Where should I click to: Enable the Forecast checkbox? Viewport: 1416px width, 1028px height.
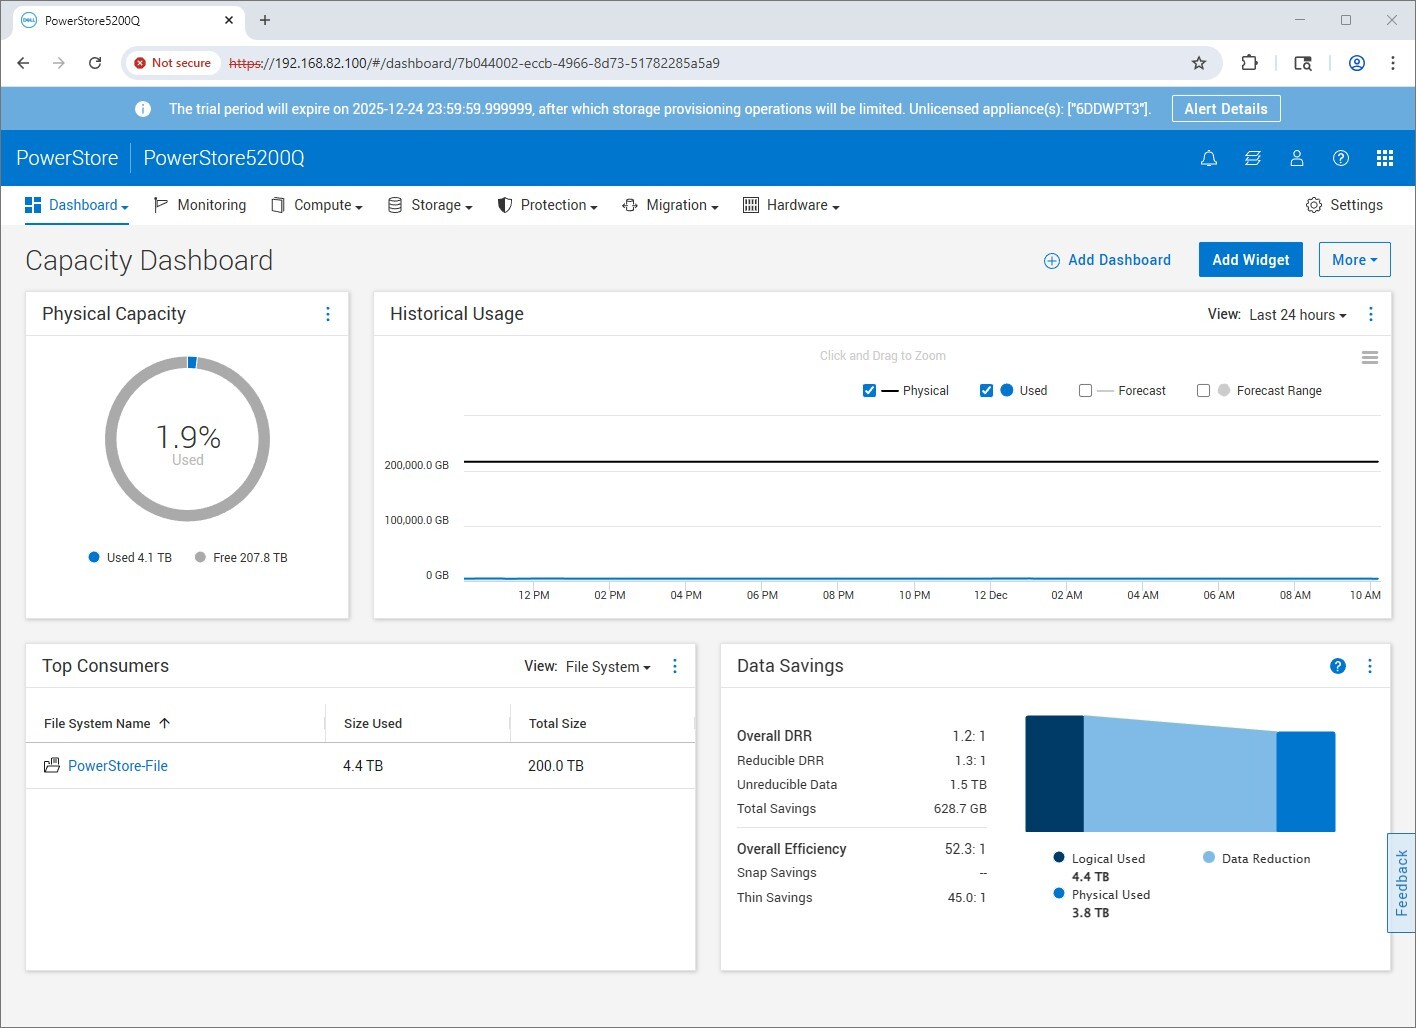tap(1085, 391)
